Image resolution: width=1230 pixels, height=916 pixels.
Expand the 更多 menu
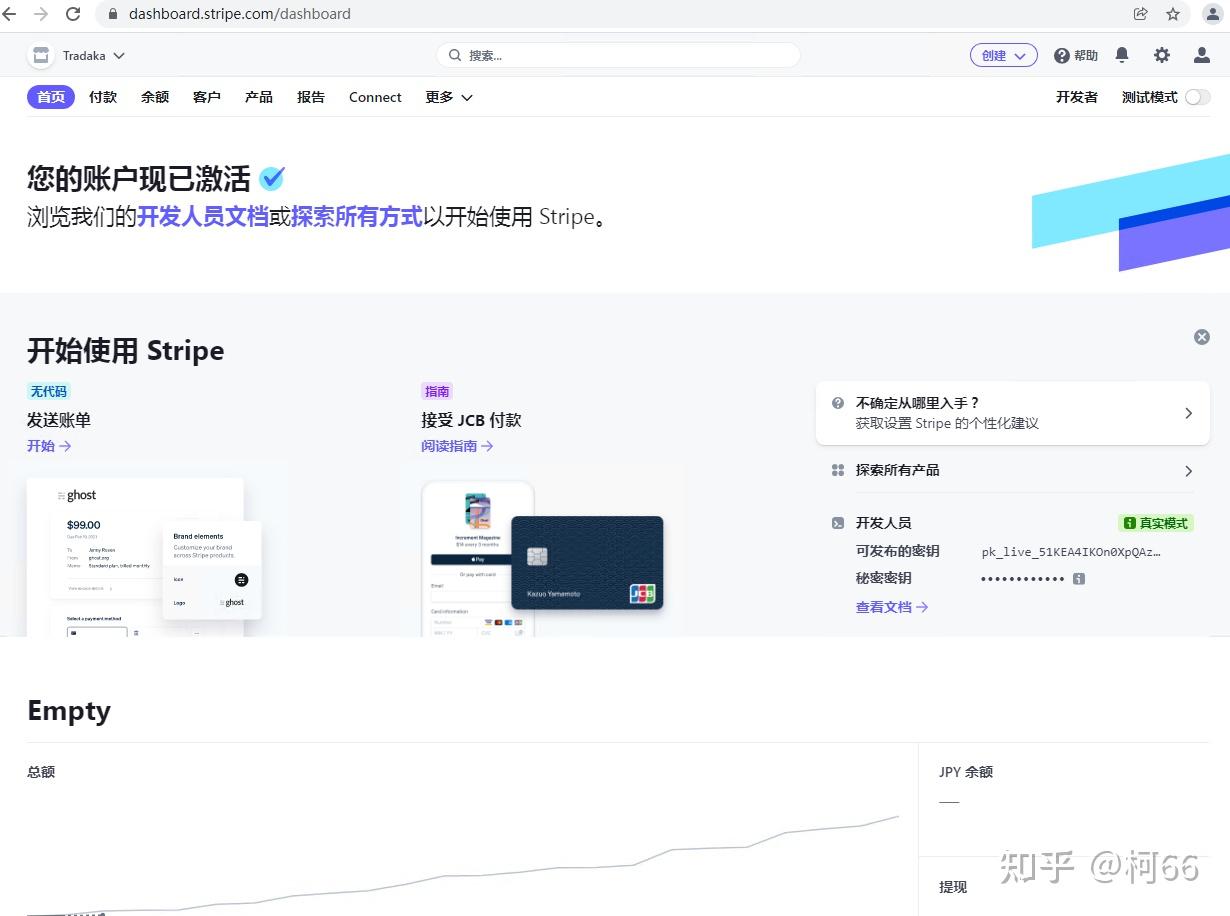click(x=449, y=97)
